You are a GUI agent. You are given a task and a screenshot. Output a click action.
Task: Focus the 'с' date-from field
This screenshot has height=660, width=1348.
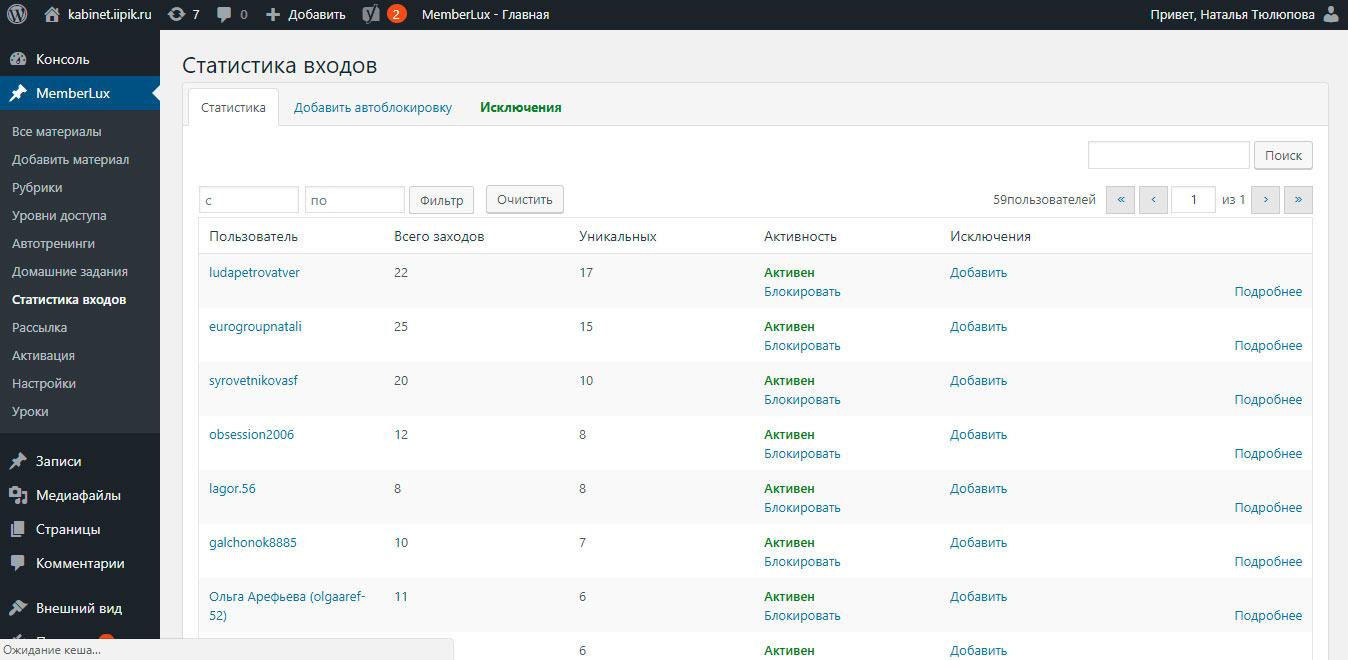coord(249,200)
